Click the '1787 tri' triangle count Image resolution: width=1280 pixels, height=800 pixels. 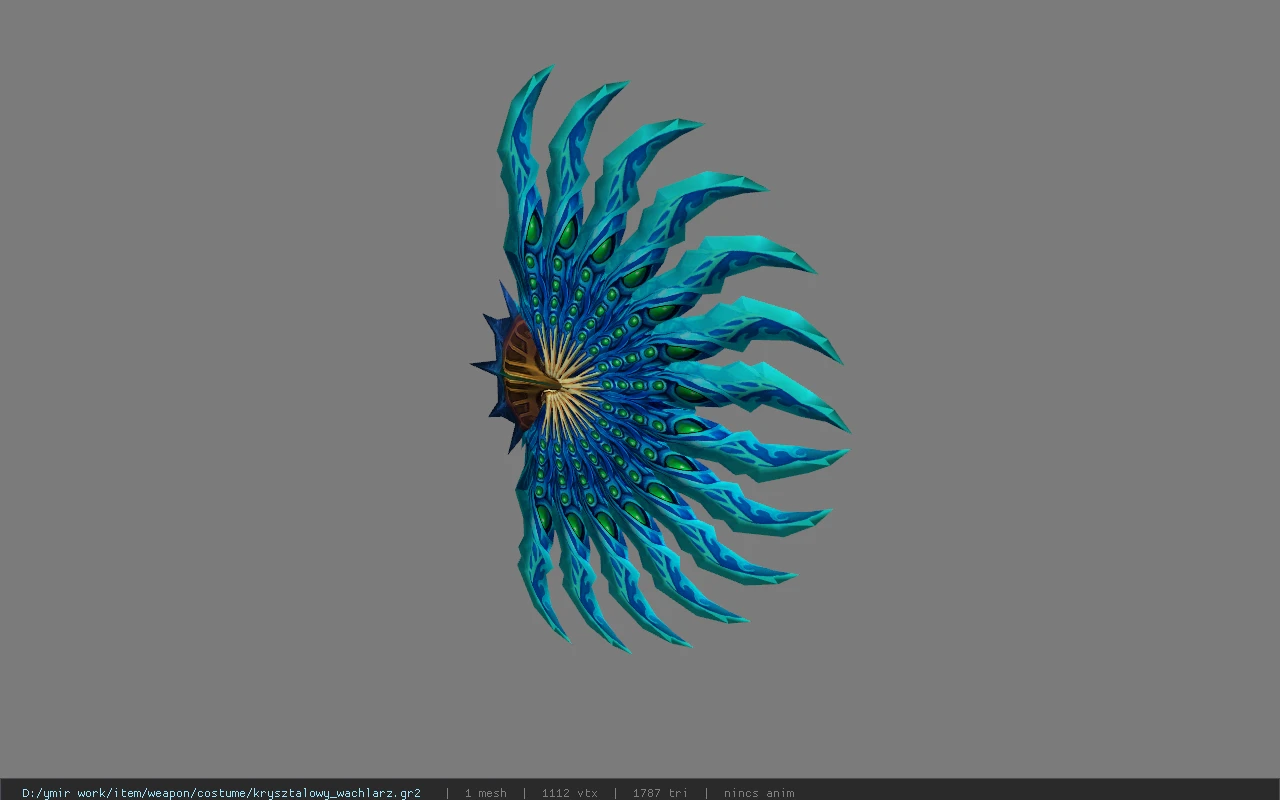(x=660, y=793)
